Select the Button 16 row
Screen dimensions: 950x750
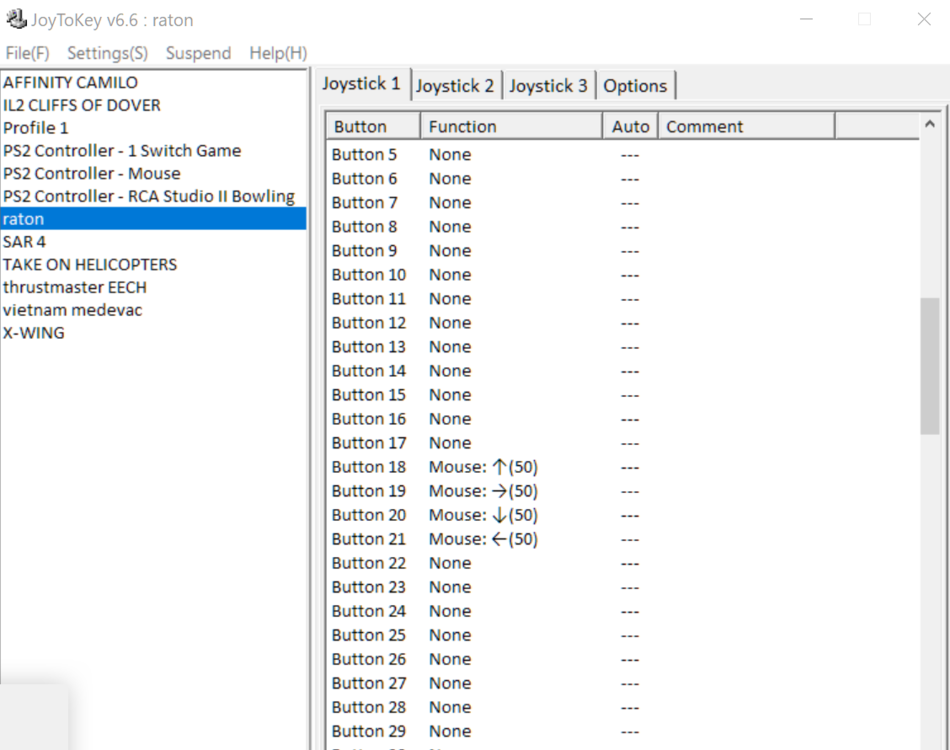[623, 419]
